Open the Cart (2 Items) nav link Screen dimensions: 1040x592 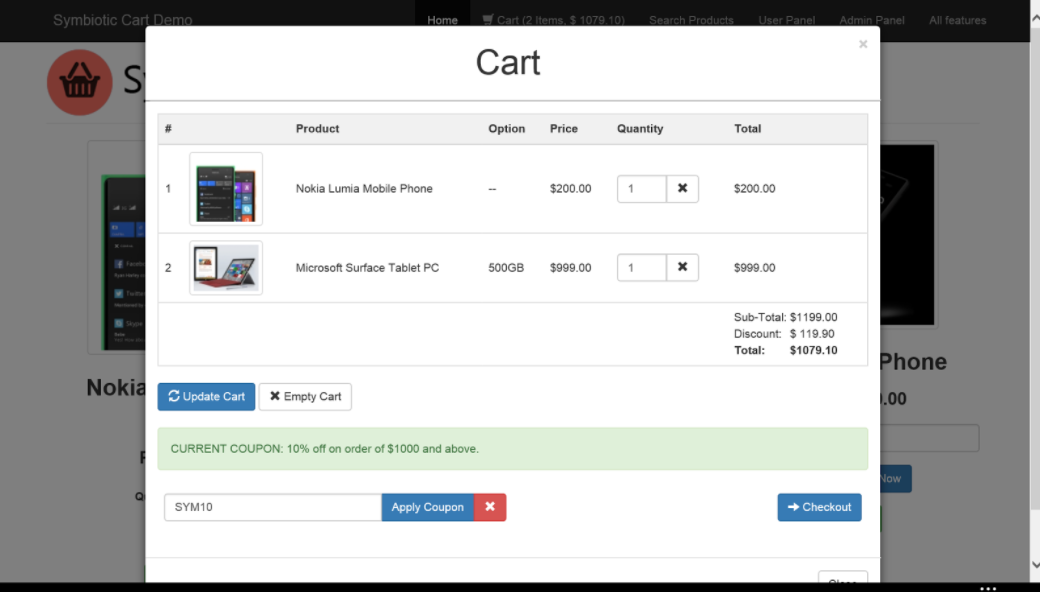click(553, 20)
